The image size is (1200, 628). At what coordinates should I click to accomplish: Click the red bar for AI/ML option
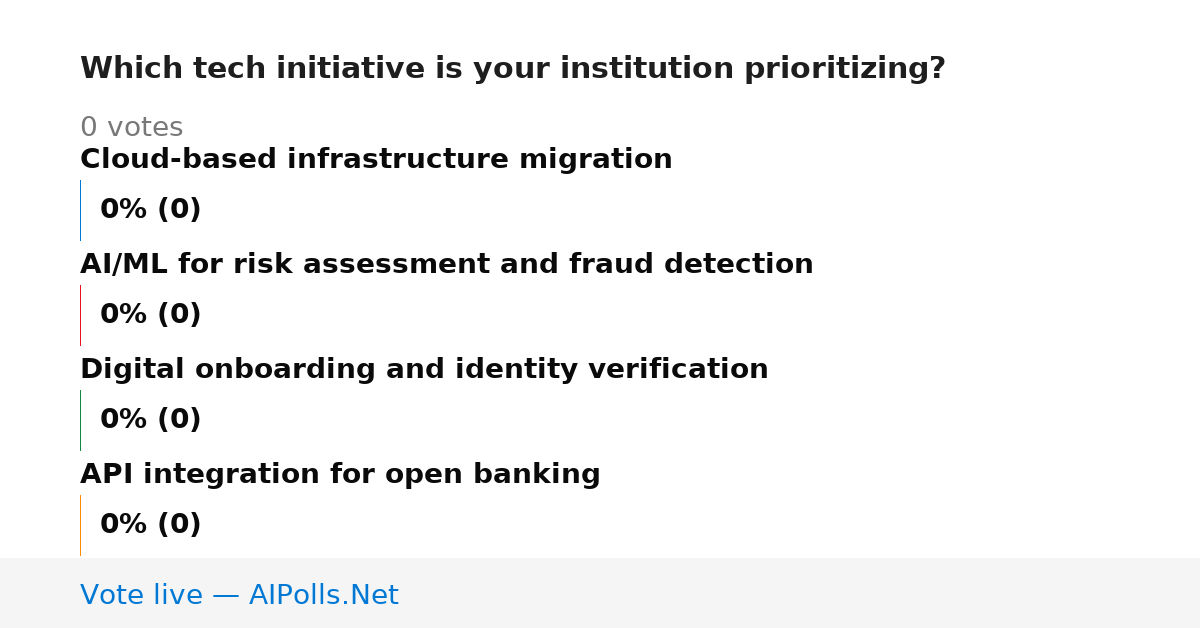coord(81,315)
